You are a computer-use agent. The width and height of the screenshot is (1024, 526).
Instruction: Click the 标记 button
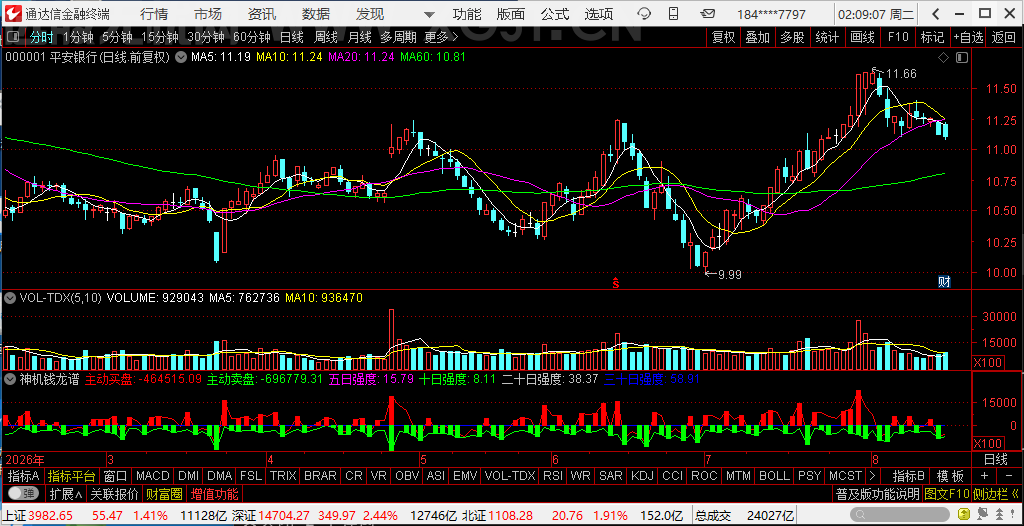[933, 38]
